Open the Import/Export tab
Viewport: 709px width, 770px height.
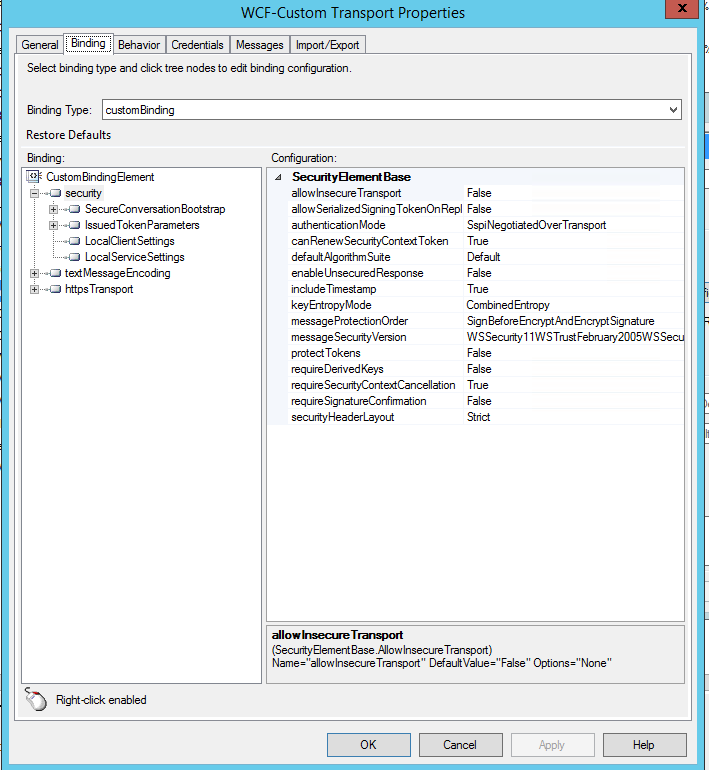pos(327,45)
